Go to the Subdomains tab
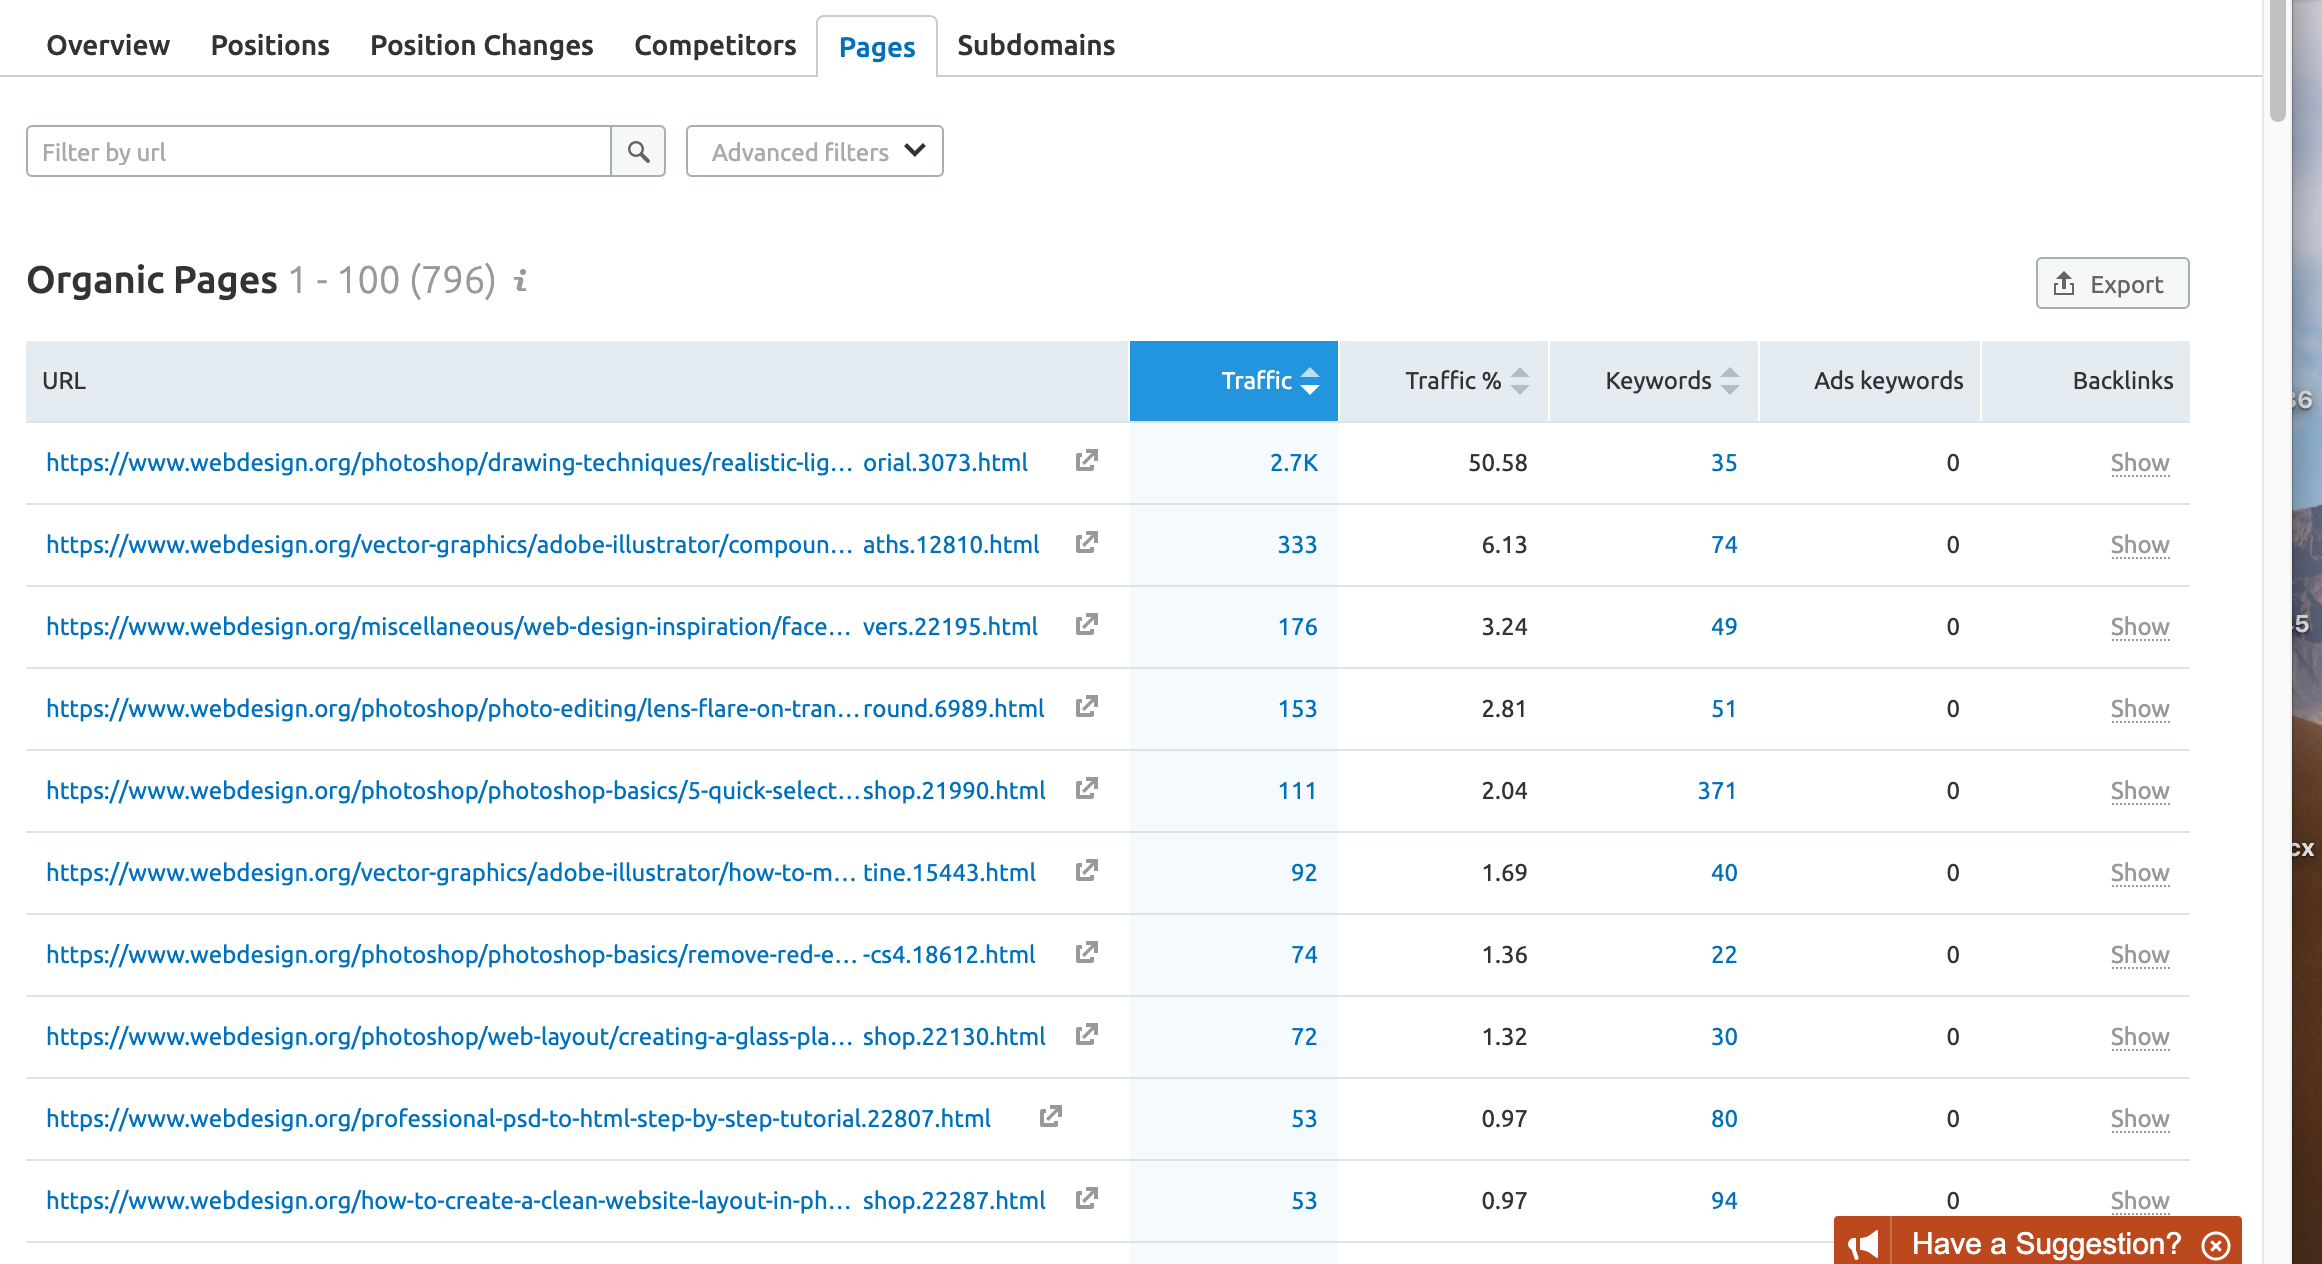The width and height of the screenshot is (2322, 1264). [1036, 46]
